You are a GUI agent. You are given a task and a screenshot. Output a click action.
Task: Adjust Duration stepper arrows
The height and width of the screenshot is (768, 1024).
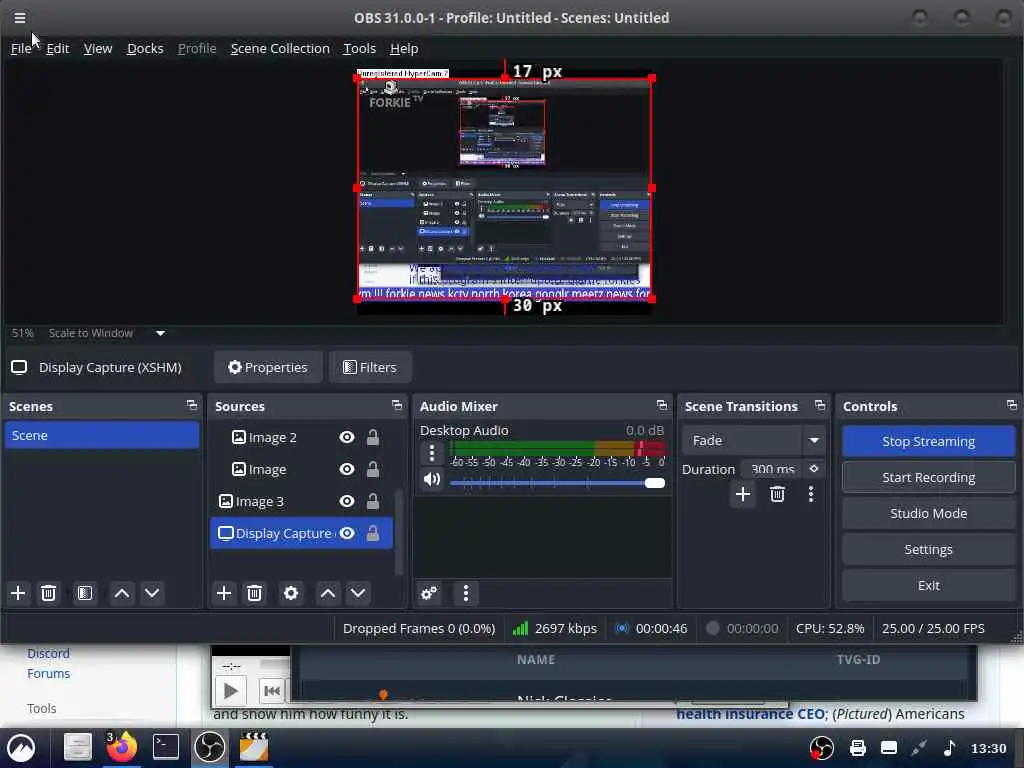tap(814, 469)
